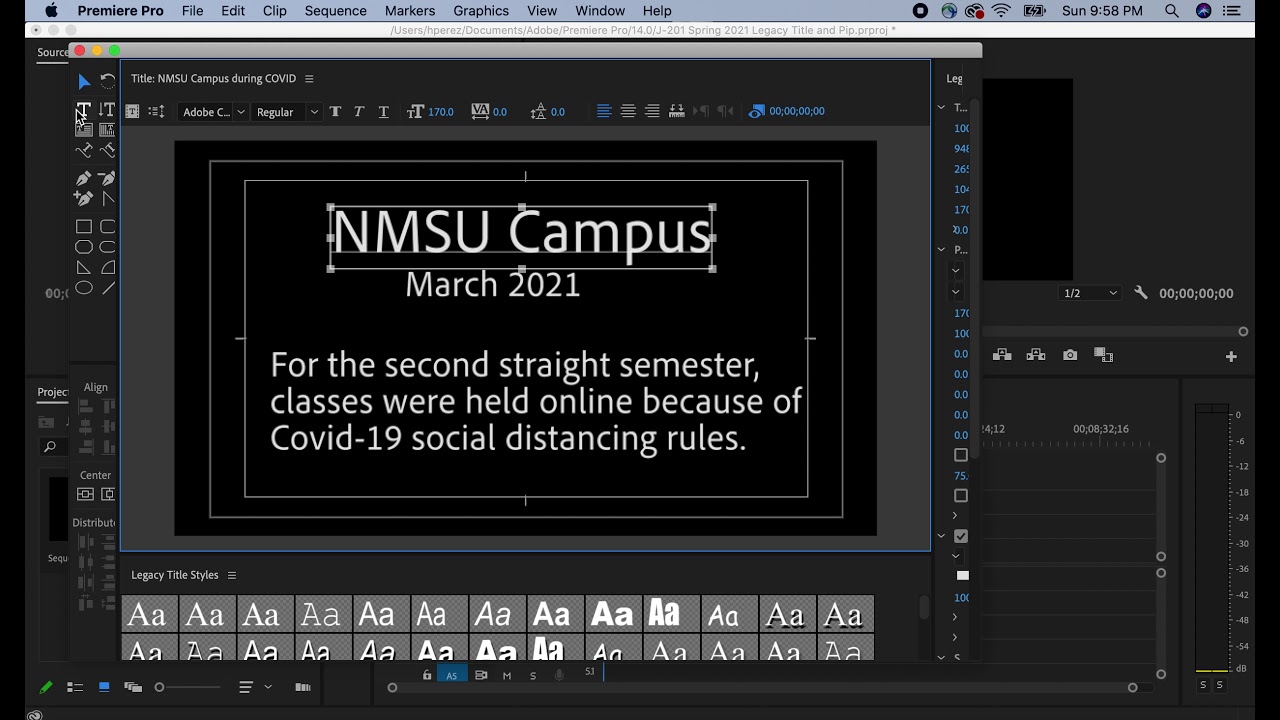This screenshot has width=1280, height=720.
Task: Click the Lift button in Program Monitor
Action: pos(1001,355)
